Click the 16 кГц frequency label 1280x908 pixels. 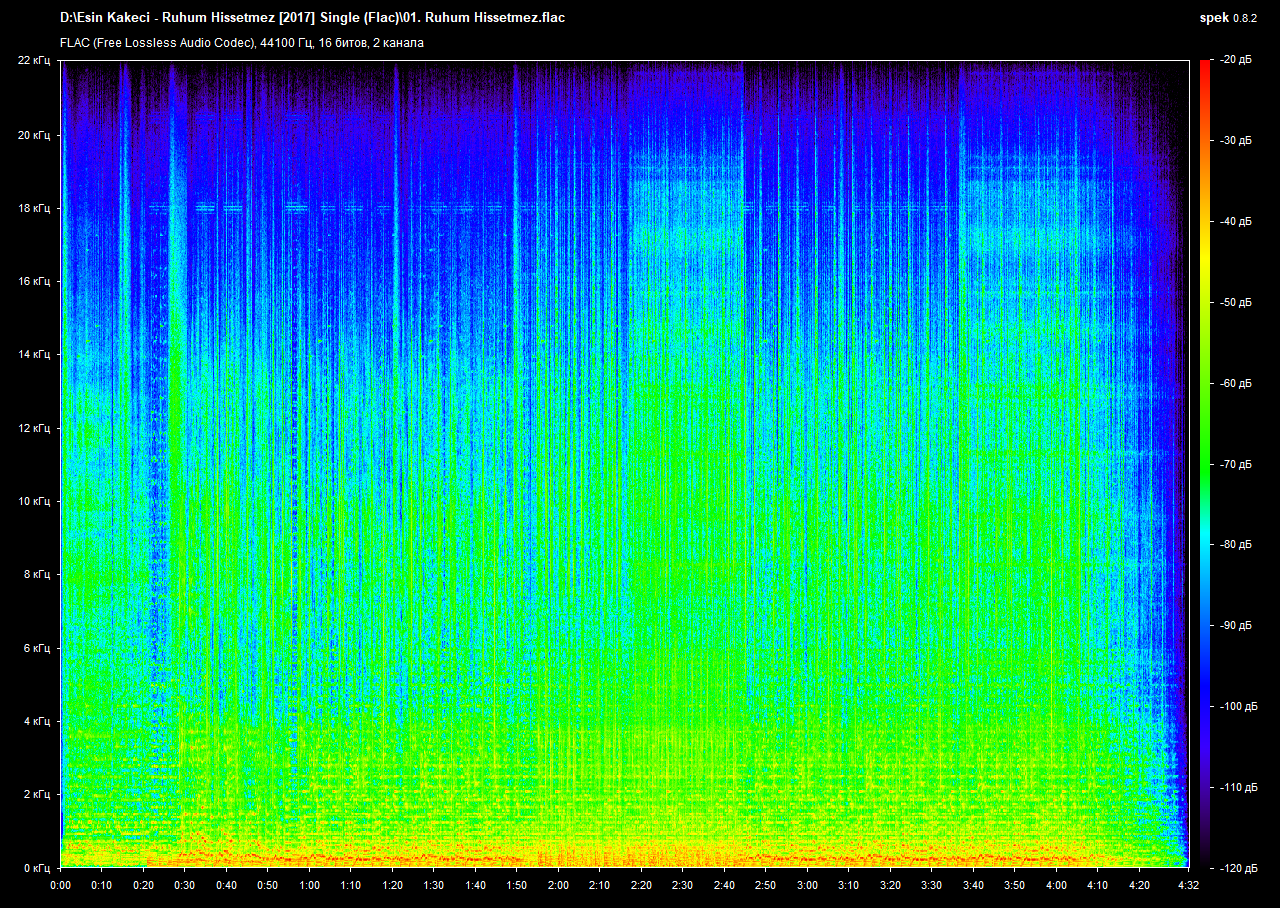[x=34, y=282]
